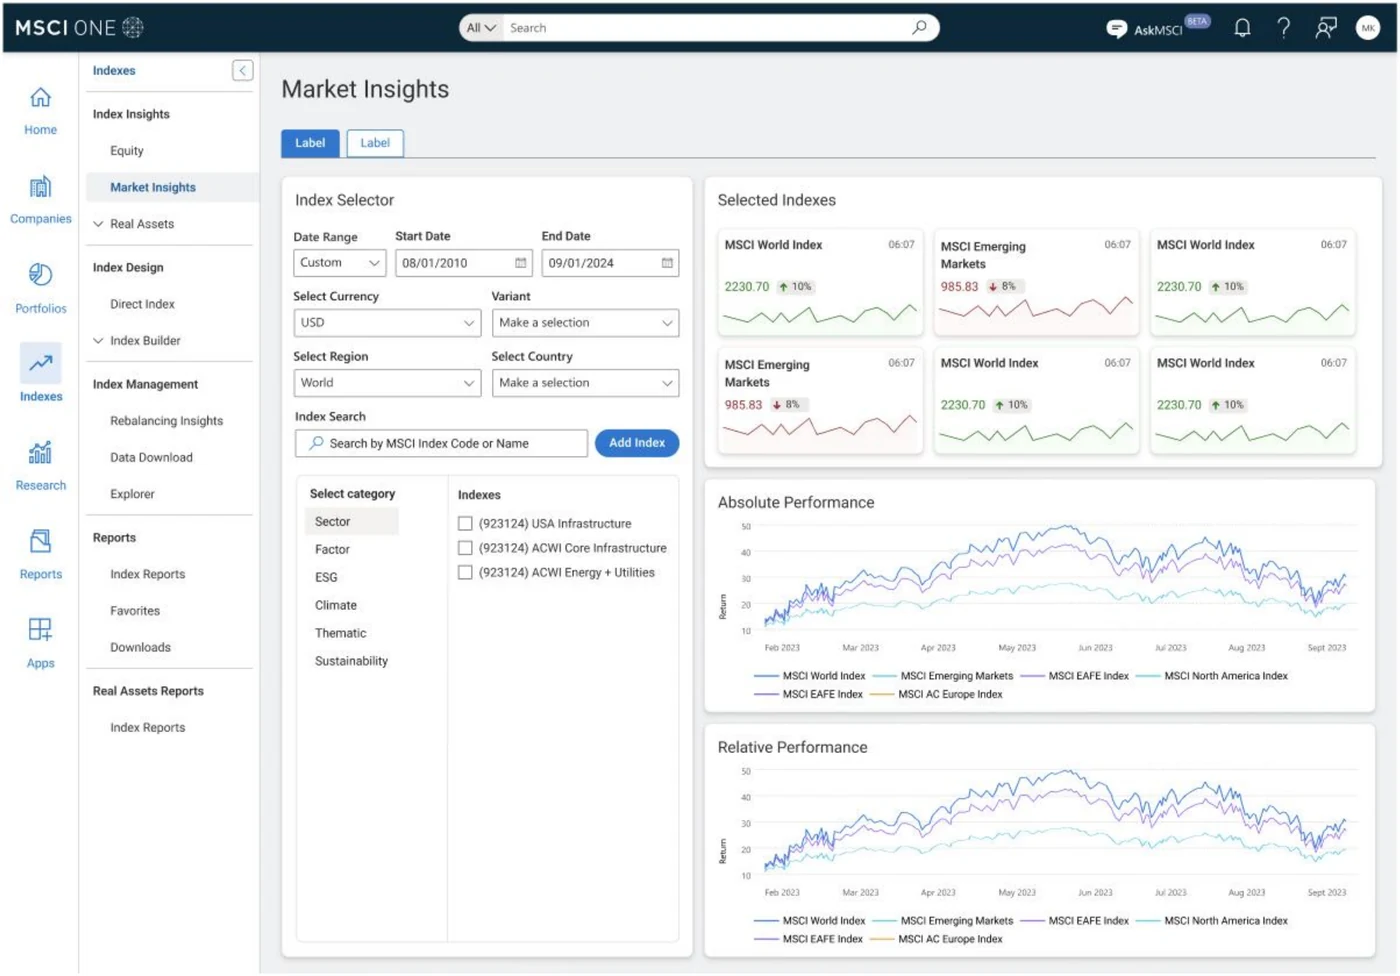Open the Select Region World dropdown
The image size is (1400, 976).
pyautogui.click(x=387, y=383)
